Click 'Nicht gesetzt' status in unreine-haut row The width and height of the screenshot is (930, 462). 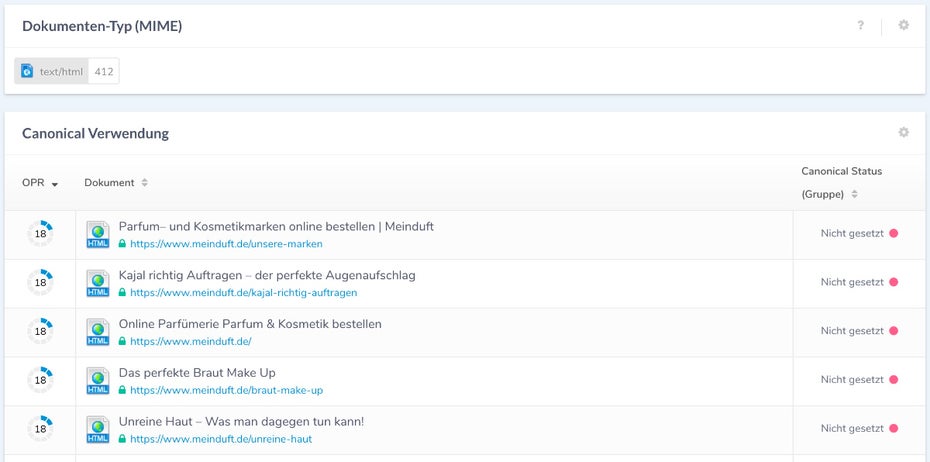pyautogui.click(x=852, y=428)
